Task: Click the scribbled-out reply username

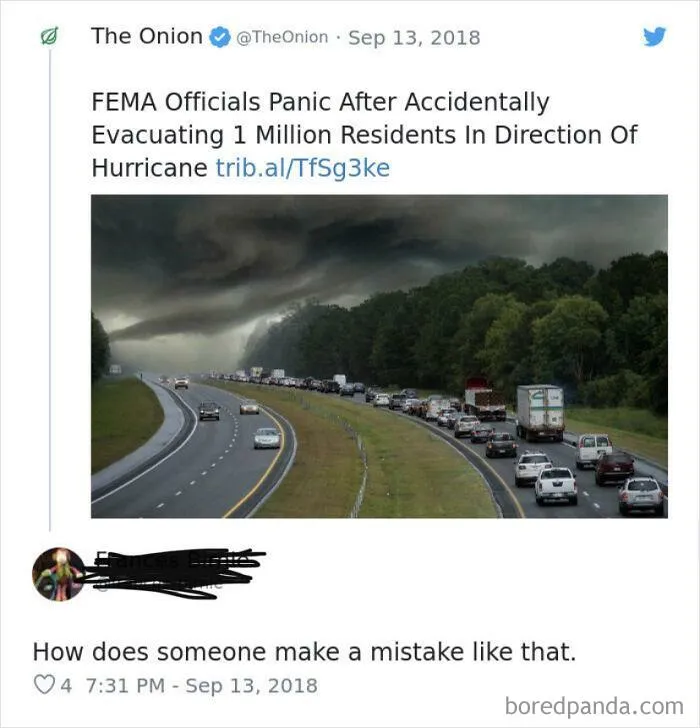Action: click(174, 574)
